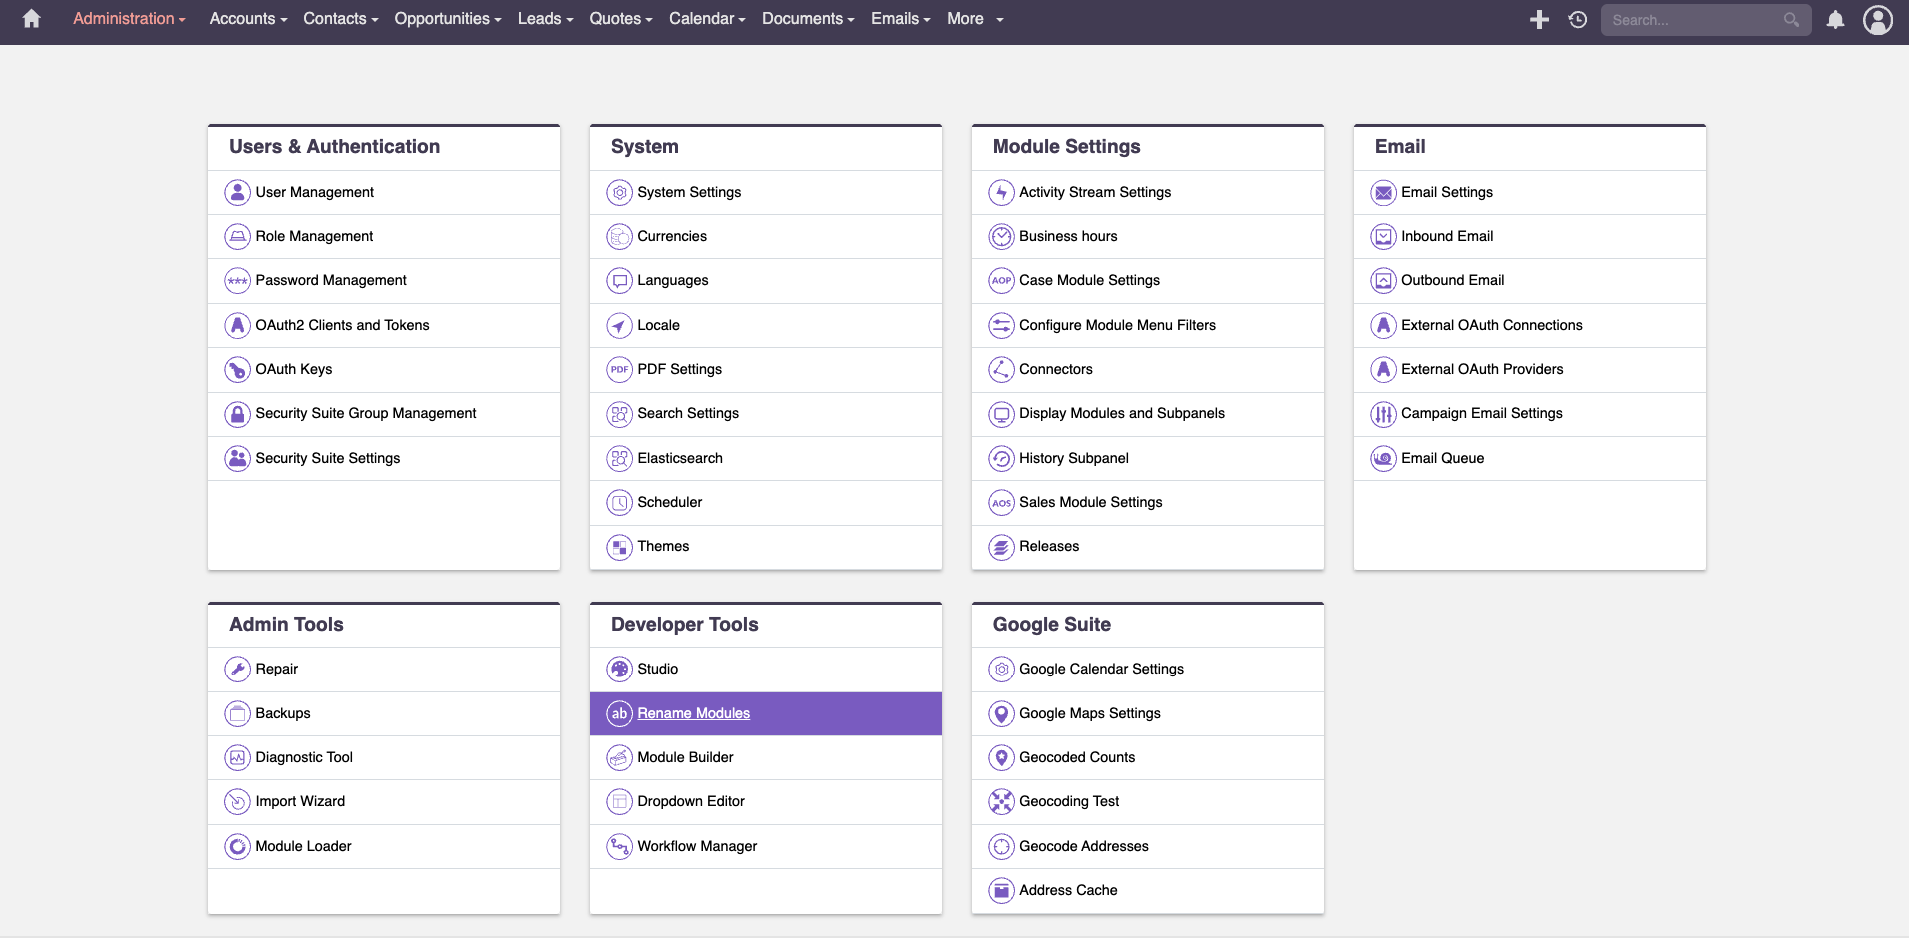The height and width of the screenshot is (938, 1909).
Task: Click the Email Settings envelope icon
Action: click(x=1383, y=192)
